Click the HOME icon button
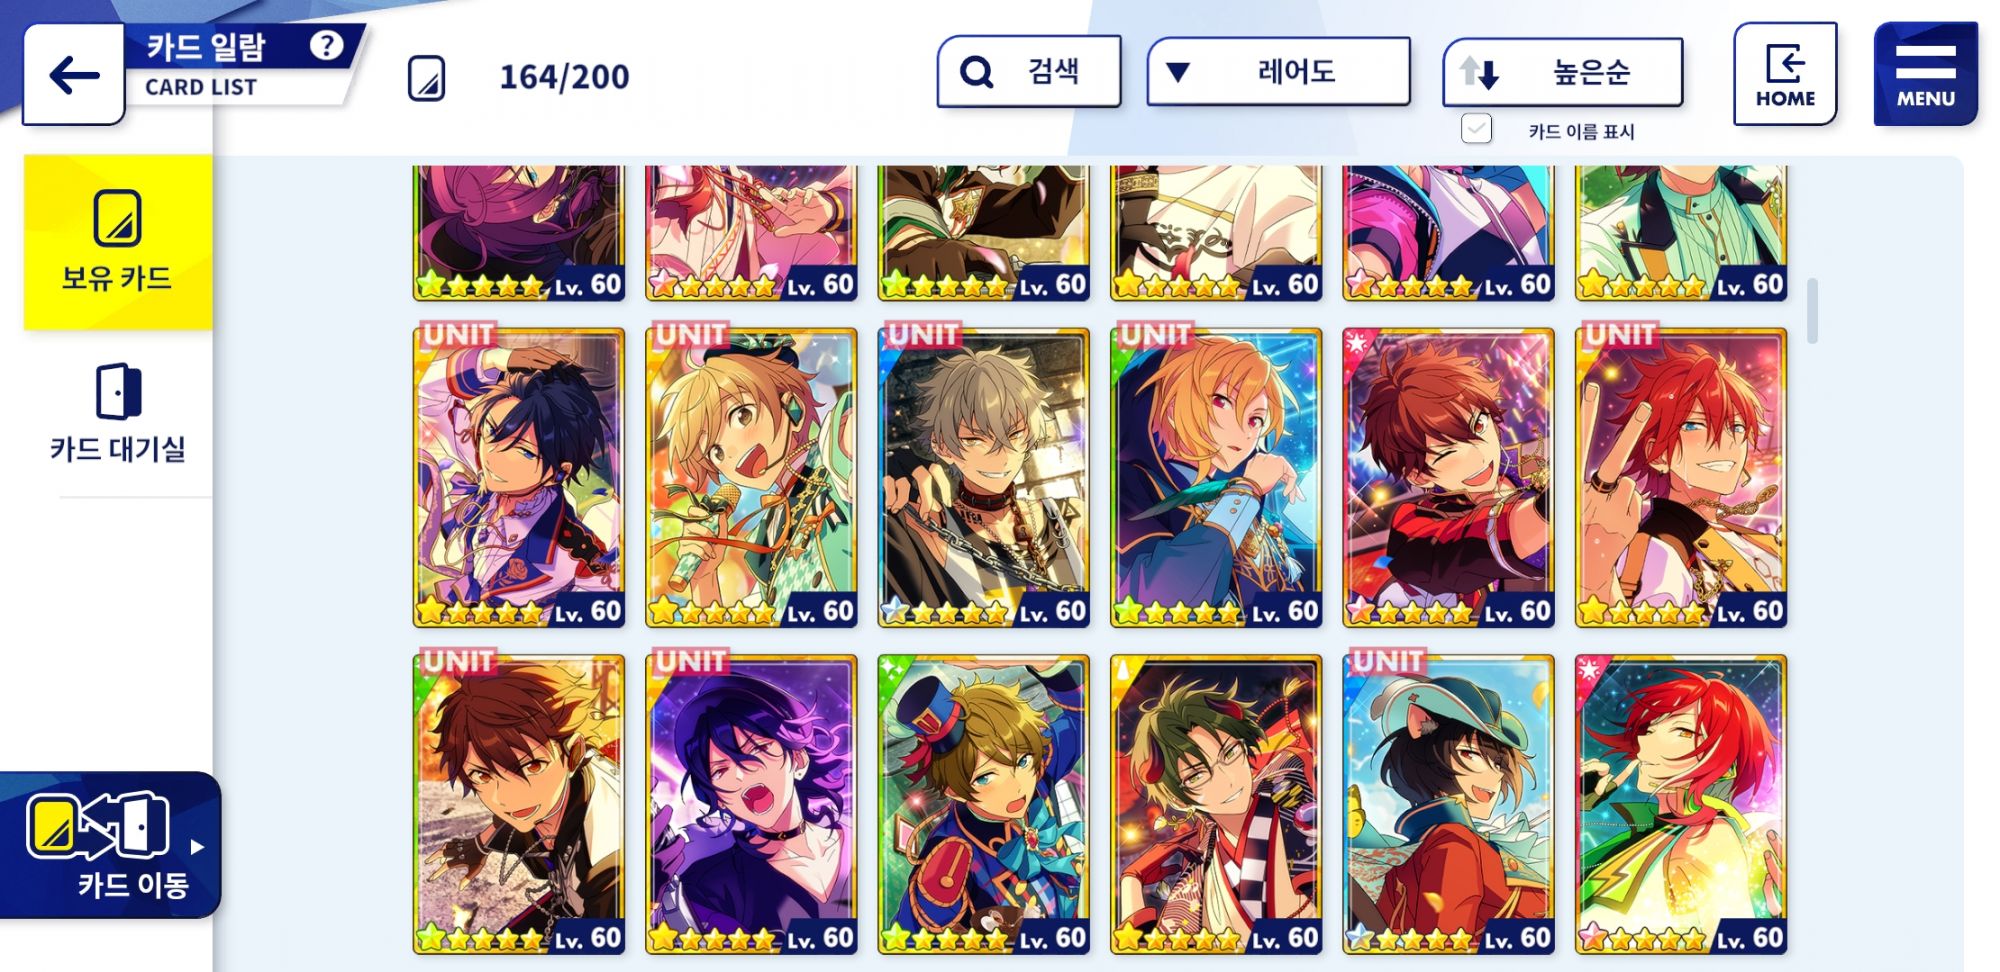Image resolution: width=2000 pixels, height=972 pixels. pyautogui.click(x=1785, y=74)
